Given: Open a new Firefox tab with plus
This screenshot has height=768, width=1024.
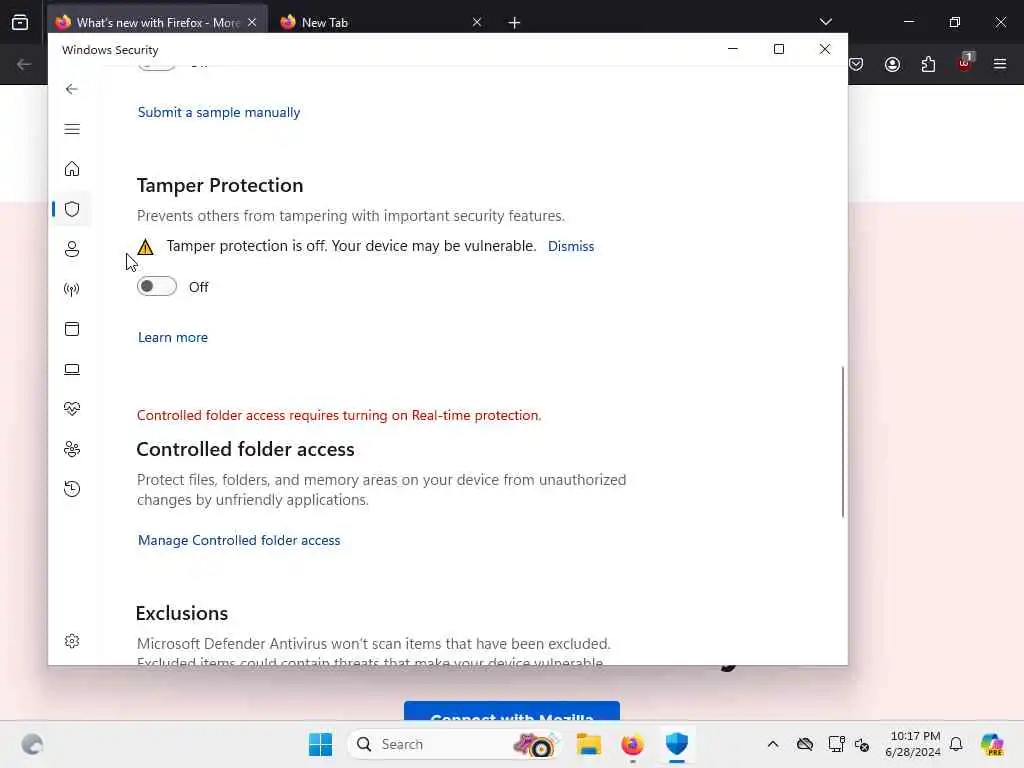Looking at the screenshot, I should pyautogui.click(x=515, y=23).
